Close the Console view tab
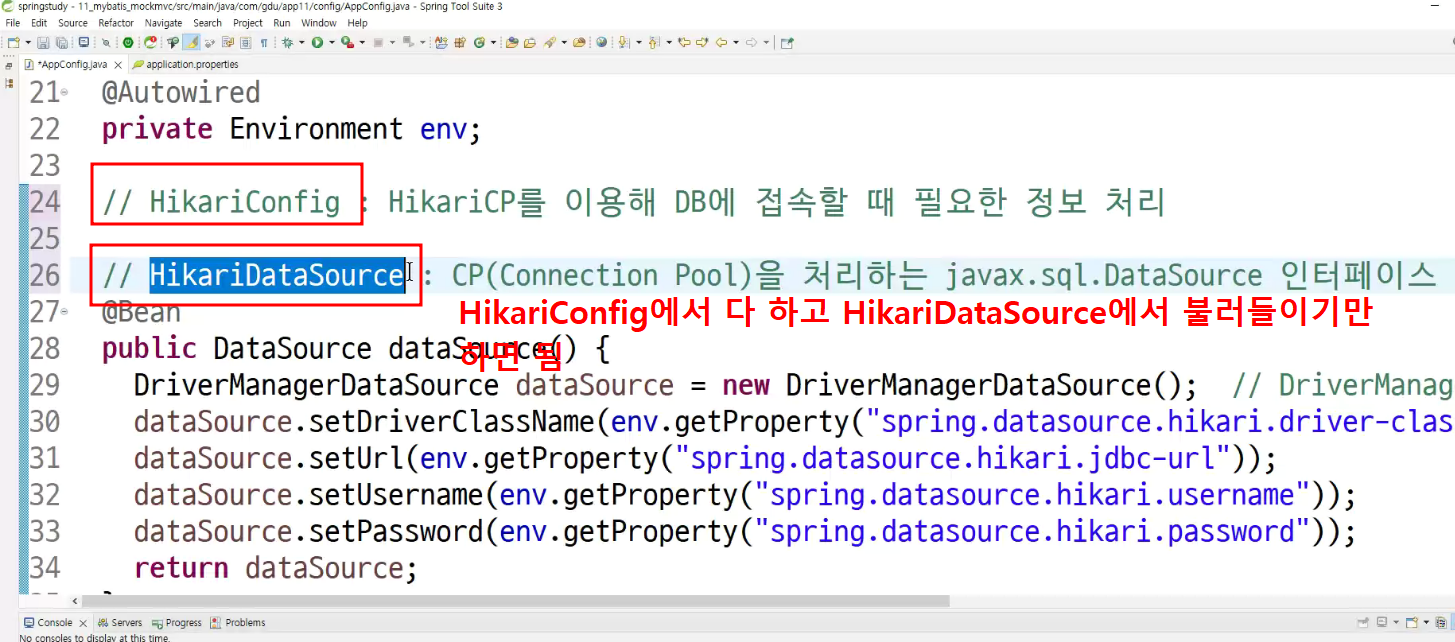The height and width of the screenshot is (642, 1455). coord(83,622)
